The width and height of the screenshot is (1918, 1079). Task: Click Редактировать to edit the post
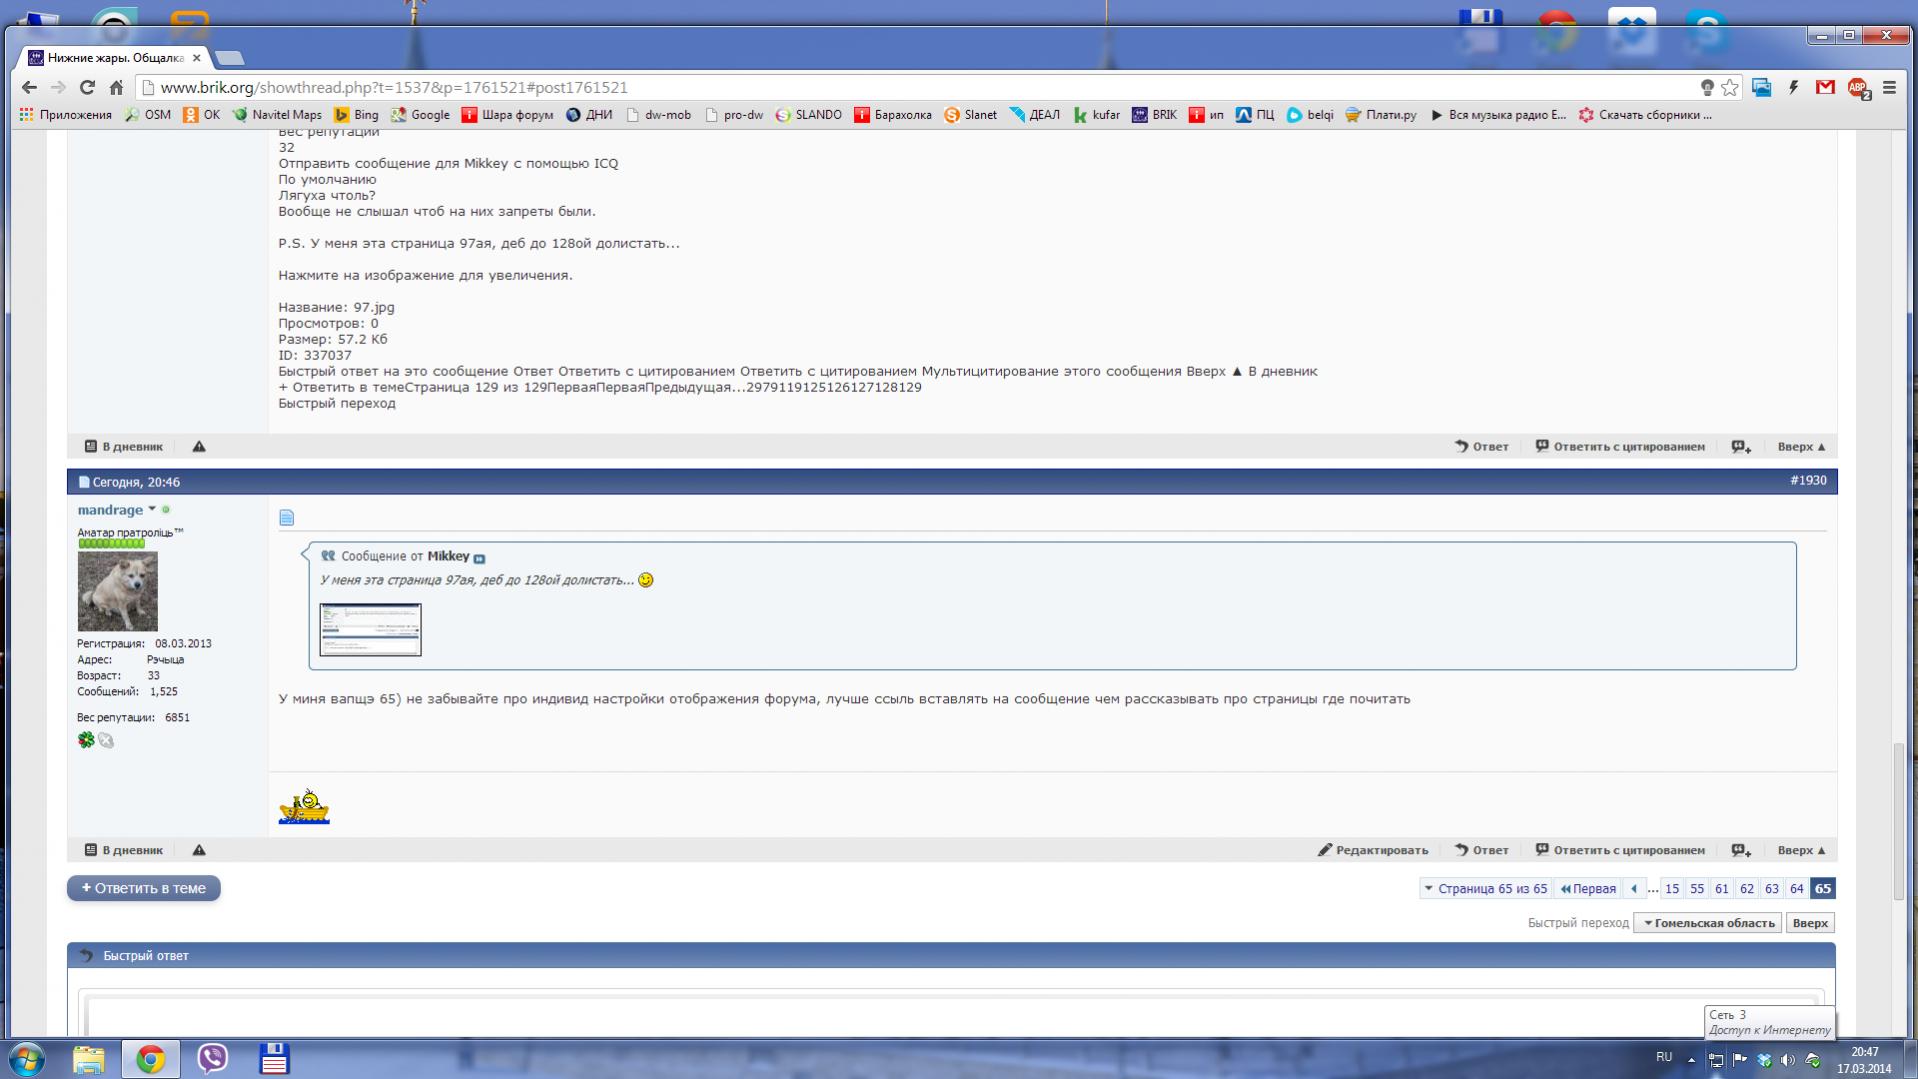(1372, 850)
